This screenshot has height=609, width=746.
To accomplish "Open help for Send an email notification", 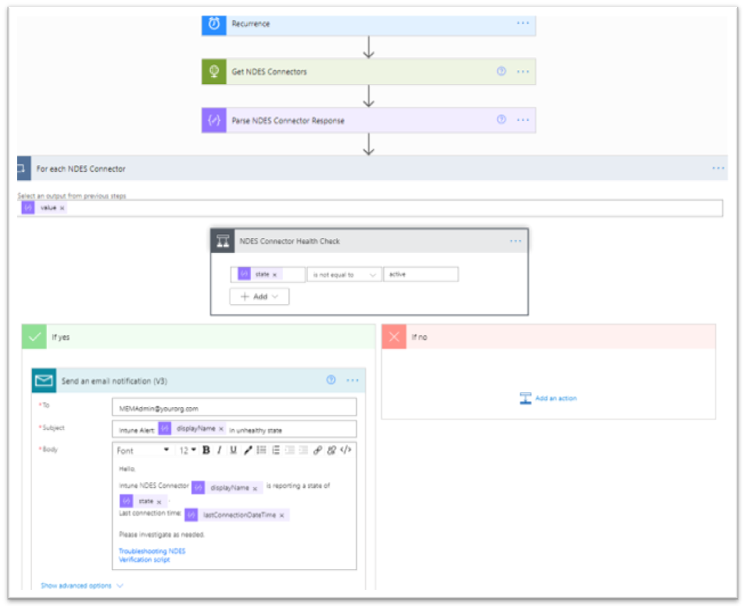I will click(x=331, y=380).
